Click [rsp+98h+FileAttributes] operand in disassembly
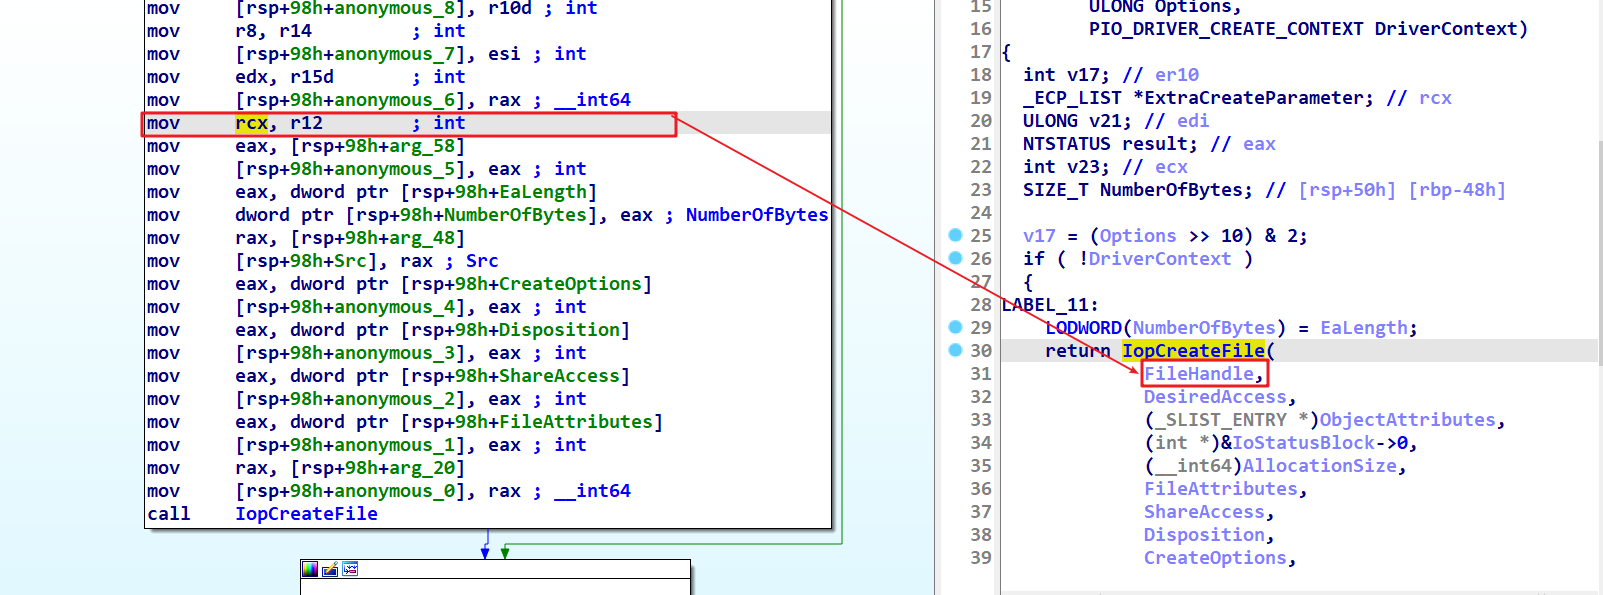This screenshot has width=1603, height=595. pyautogui.click(x=532, y=422)
